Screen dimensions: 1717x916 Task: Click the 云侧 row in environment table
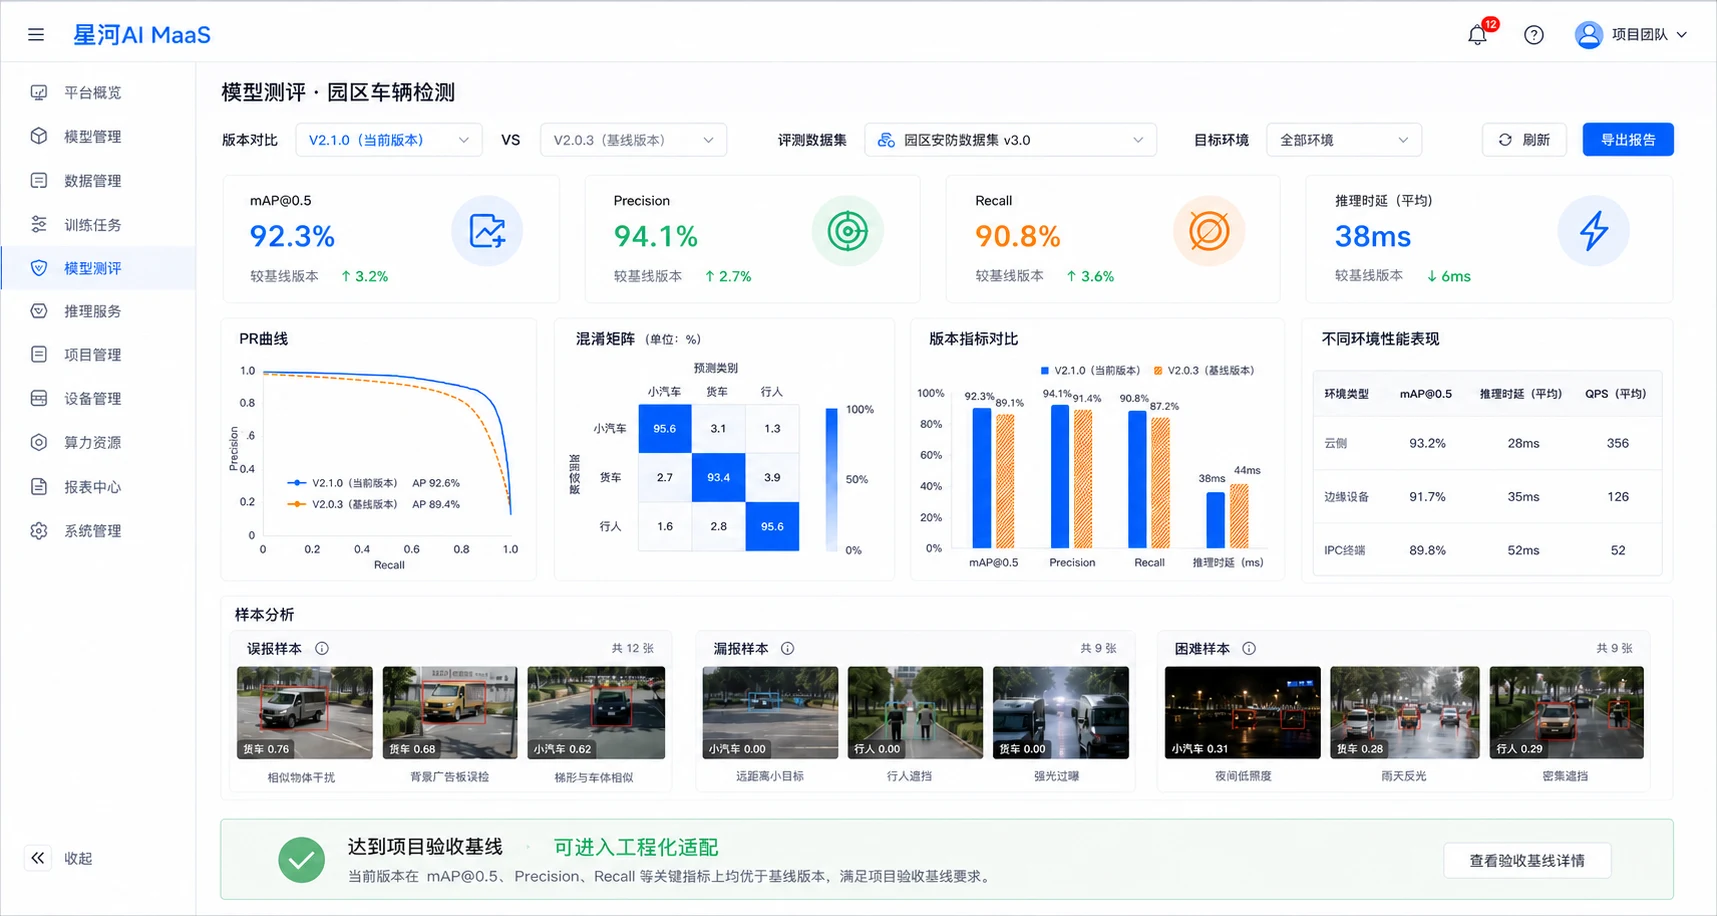point(1487,443)
